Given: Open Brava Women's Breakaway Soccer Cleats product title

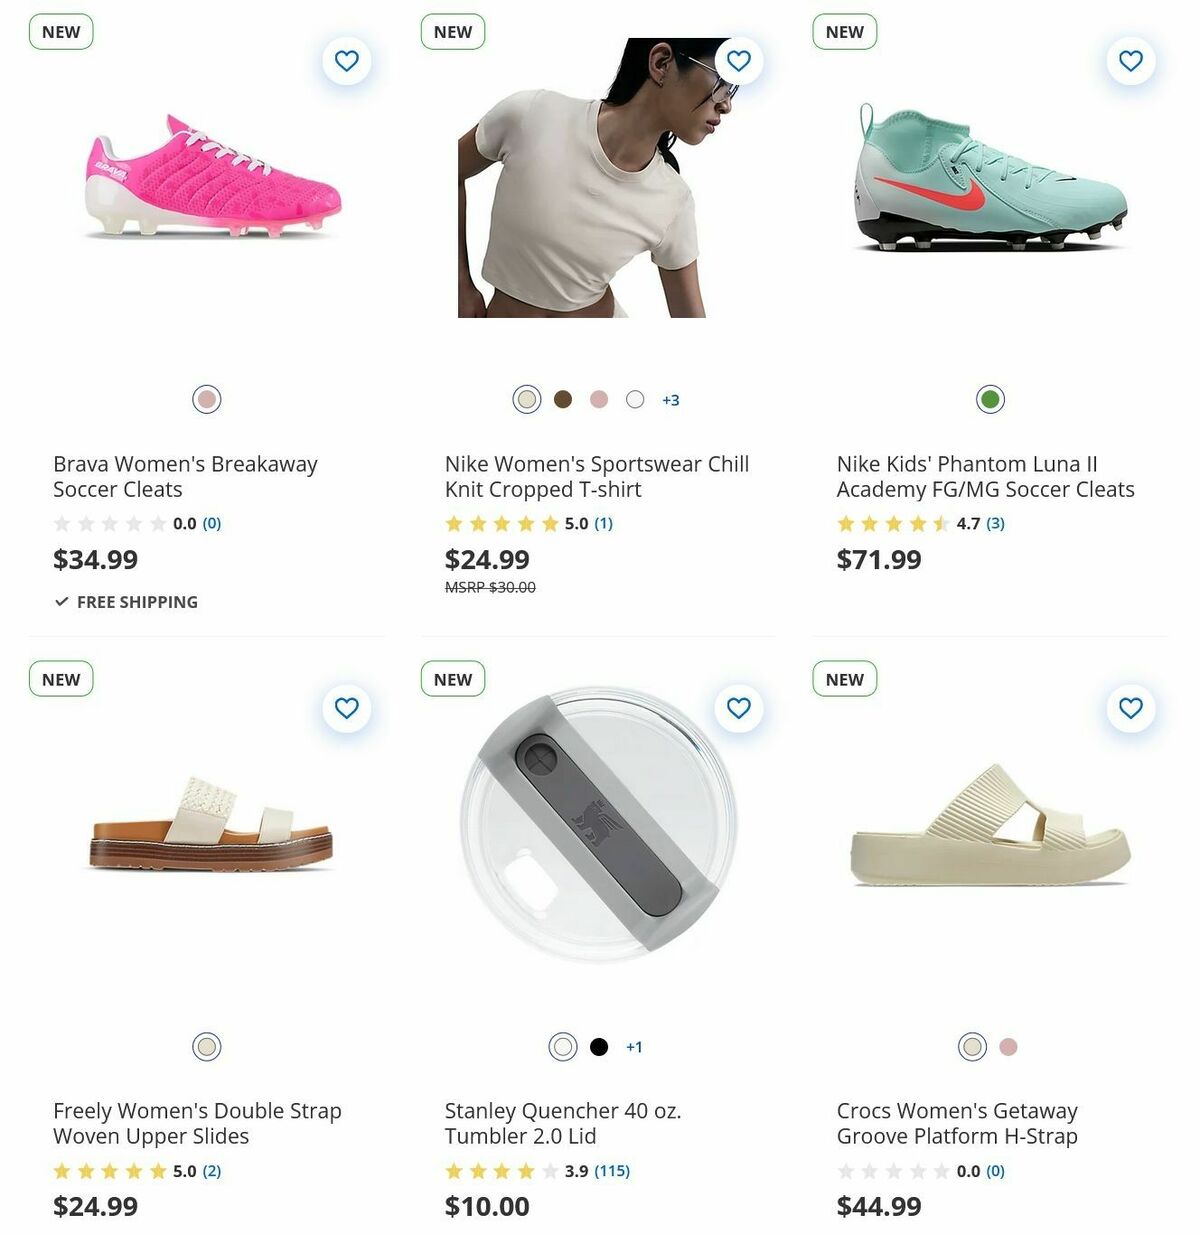Looking at the screenshot, I should pos(185,476).
